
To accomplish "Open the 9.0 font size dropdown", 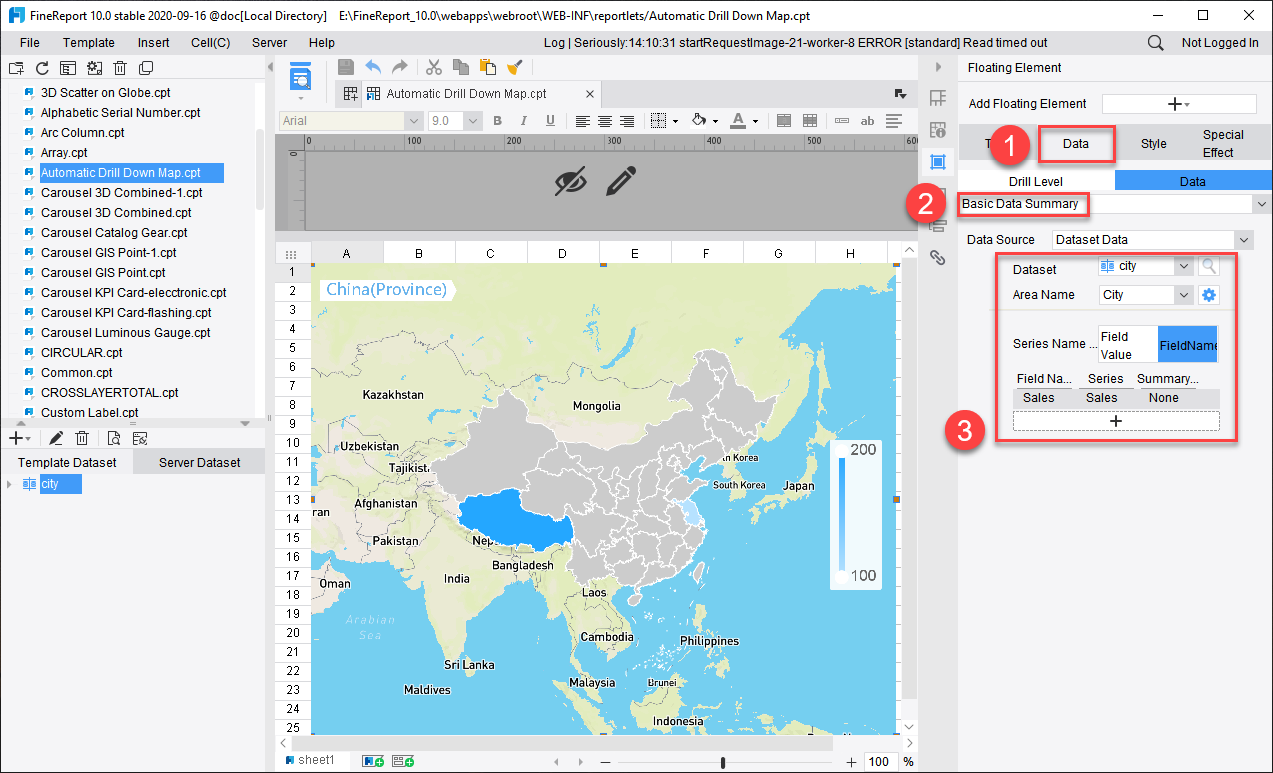I will pyautogui.click(x=473, y=121).
